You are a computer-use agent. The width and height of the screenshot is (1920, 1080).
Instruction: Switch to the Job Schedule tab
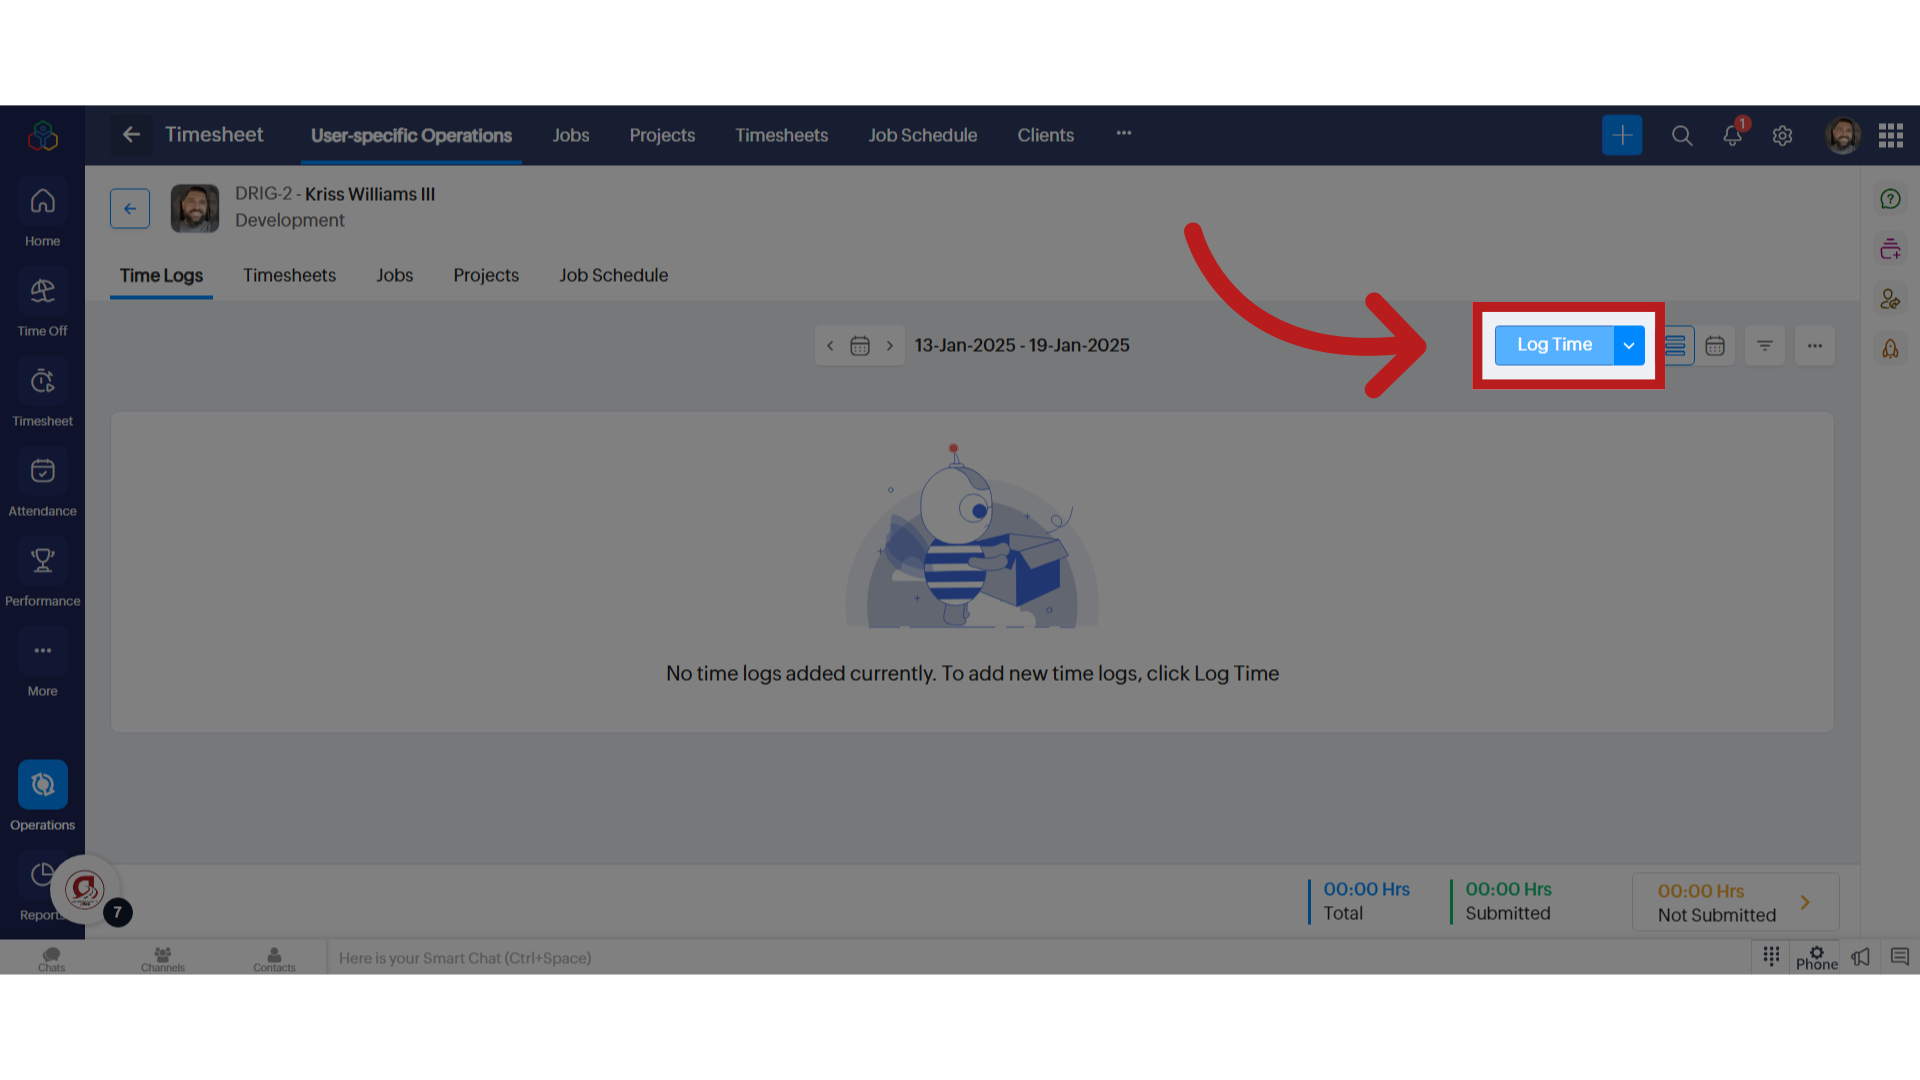pos(613,274)
